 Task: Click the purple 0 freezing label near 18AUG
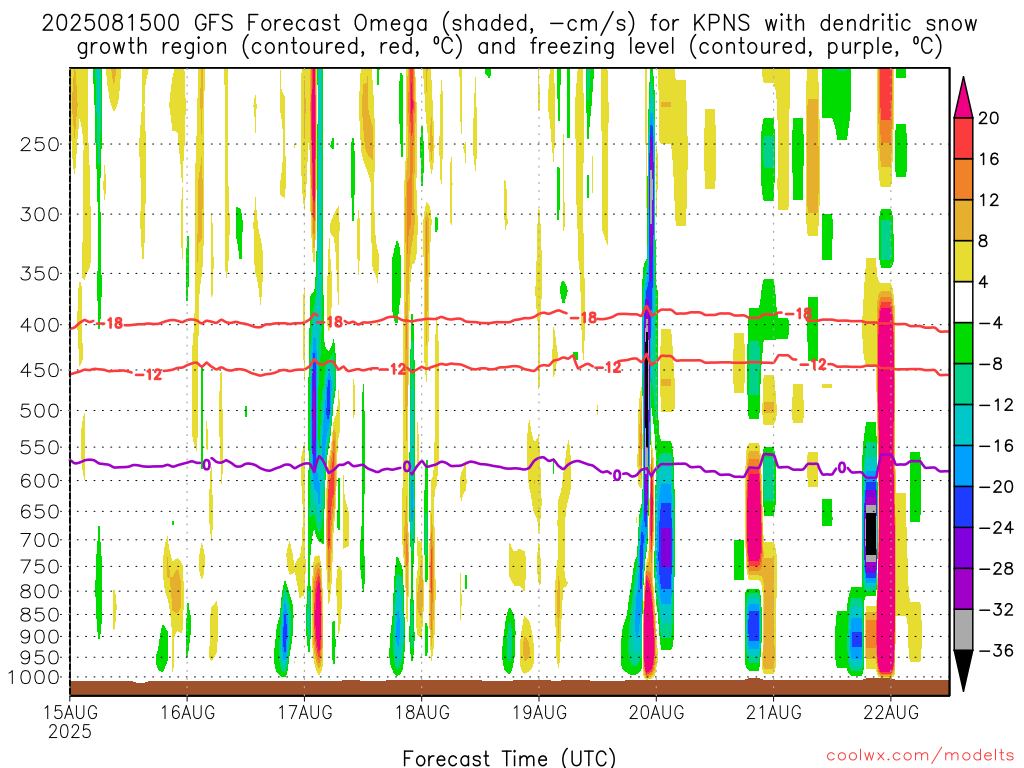(407, 466)
